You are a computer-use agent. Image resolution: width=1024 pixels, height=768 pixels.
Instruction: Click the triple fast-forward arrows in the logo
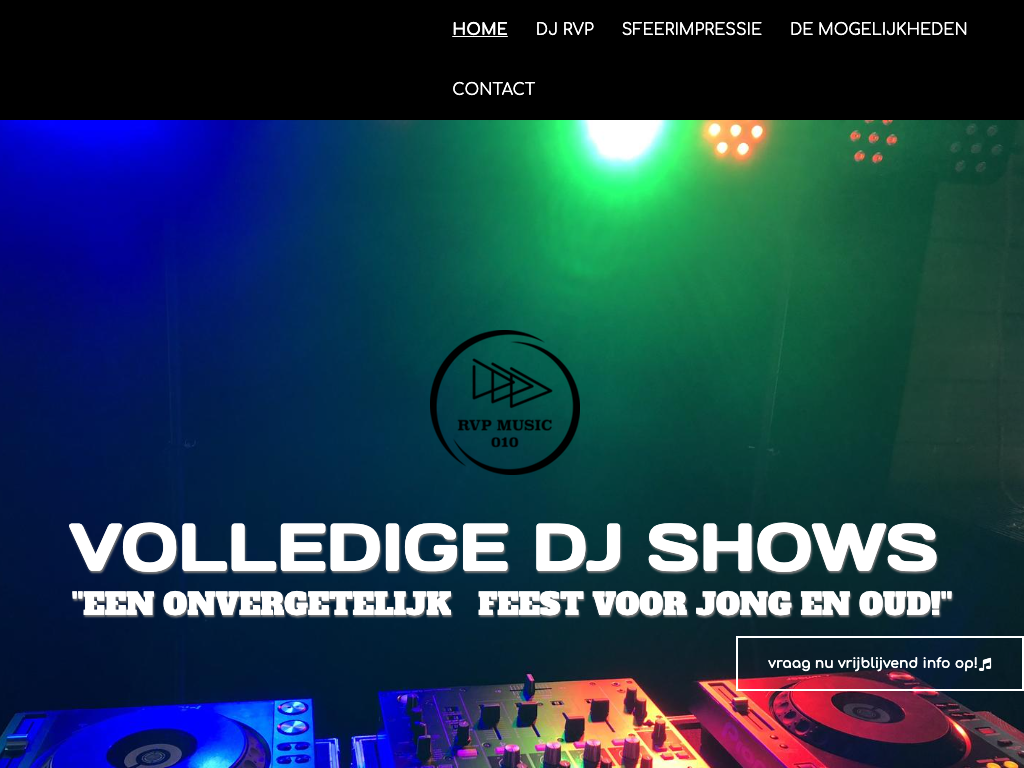(512, 383)
